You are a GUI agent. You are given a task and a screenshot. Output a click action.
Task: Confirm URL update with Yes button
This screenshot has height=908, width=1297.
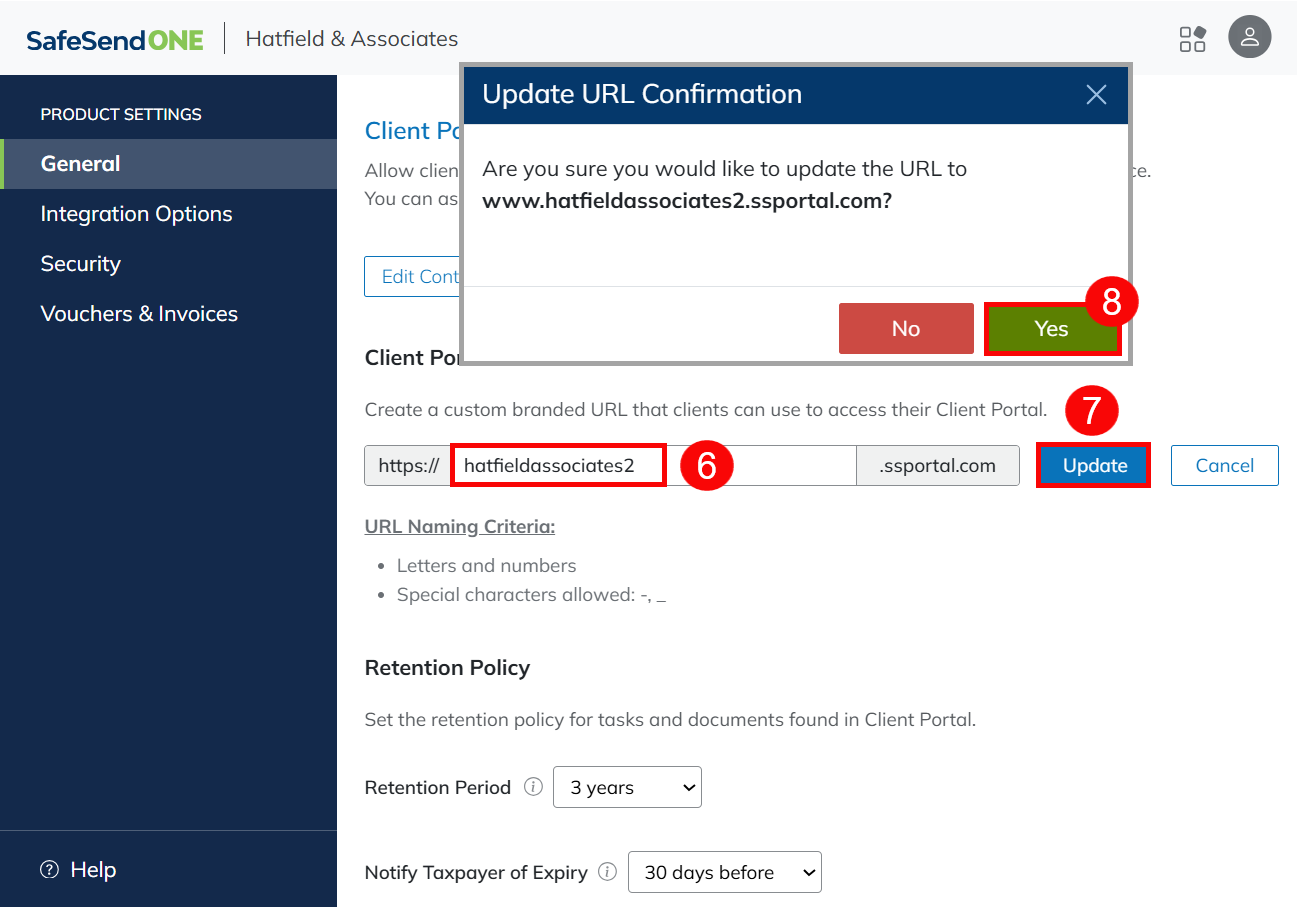[x=1051, y=329]
